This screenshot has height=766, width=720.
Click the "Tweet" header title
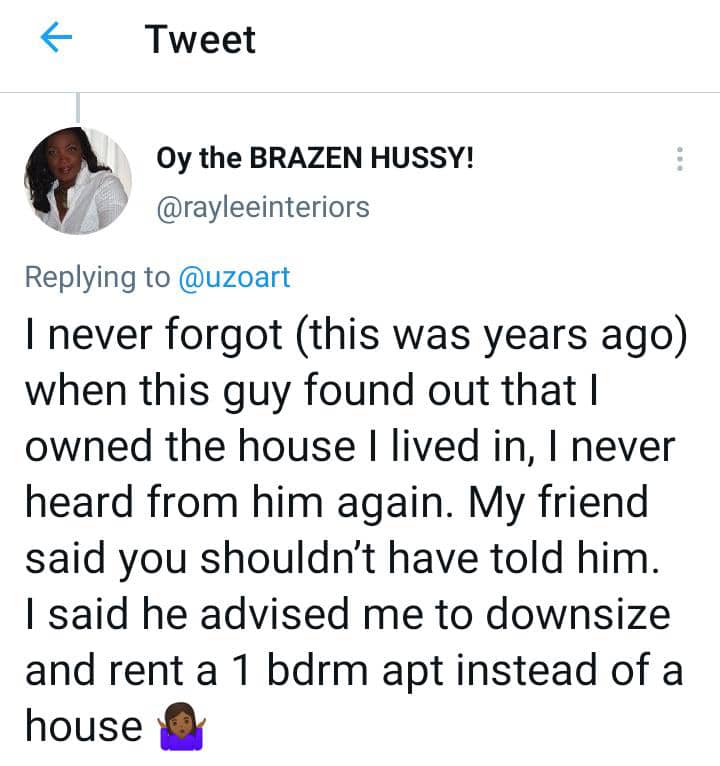200,39
